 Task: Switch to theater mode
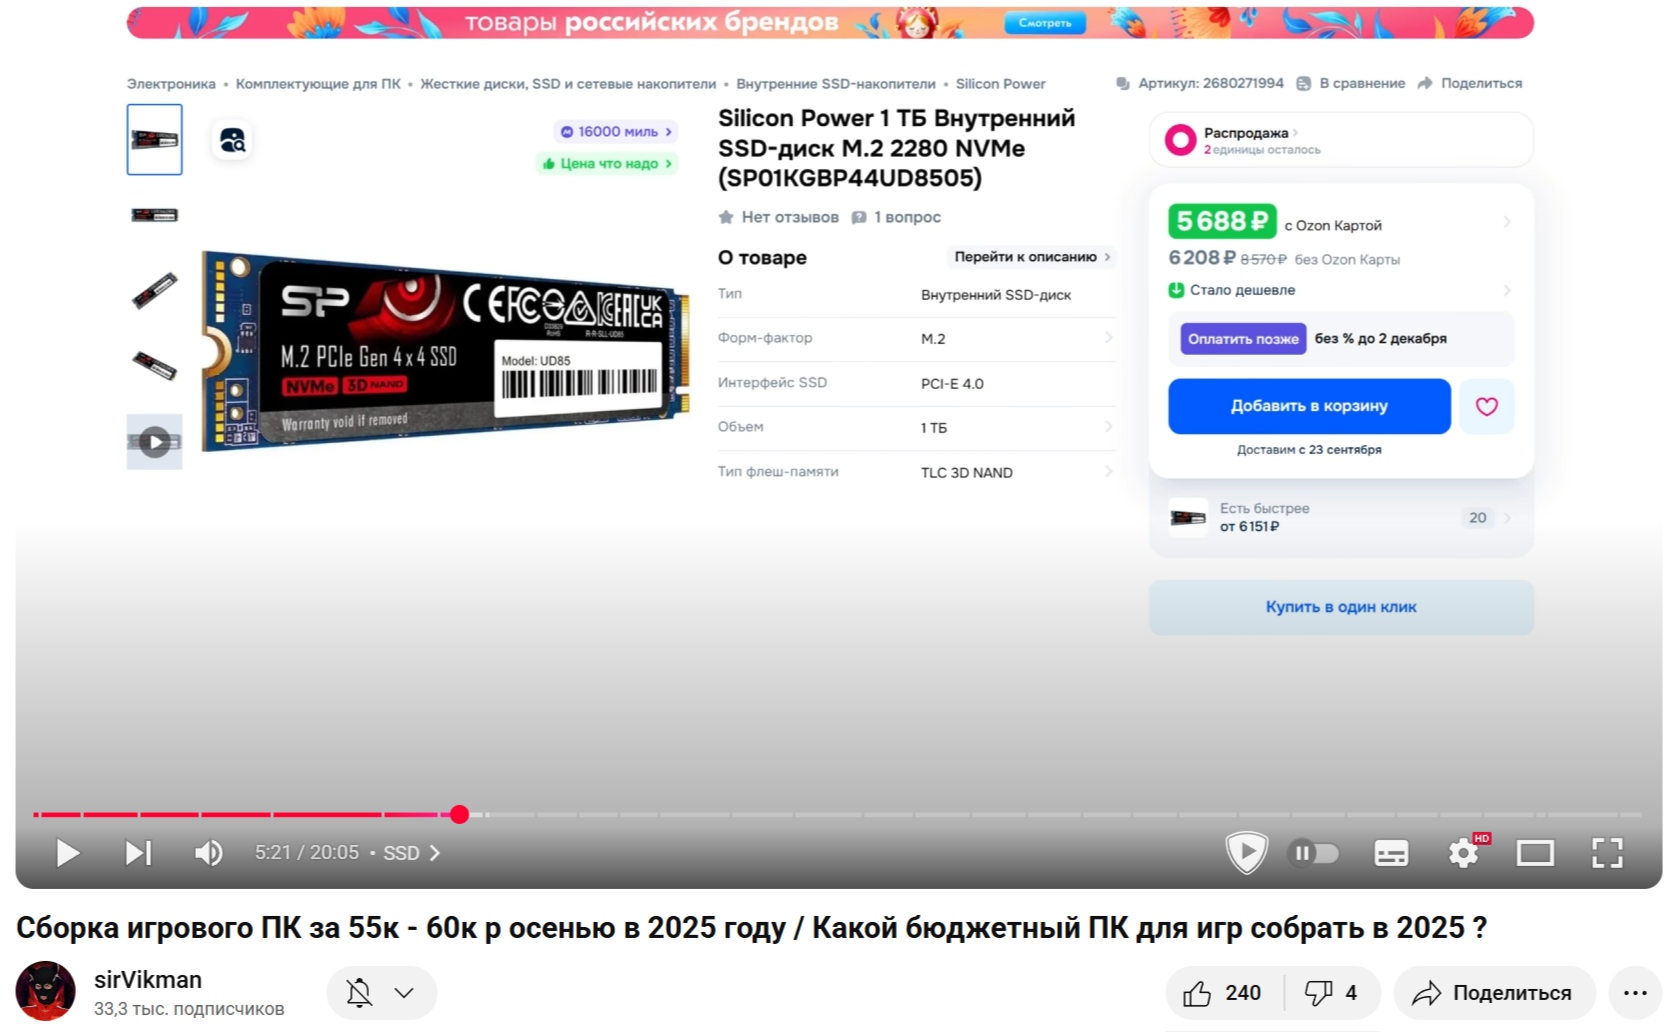tap(1535, 853)
